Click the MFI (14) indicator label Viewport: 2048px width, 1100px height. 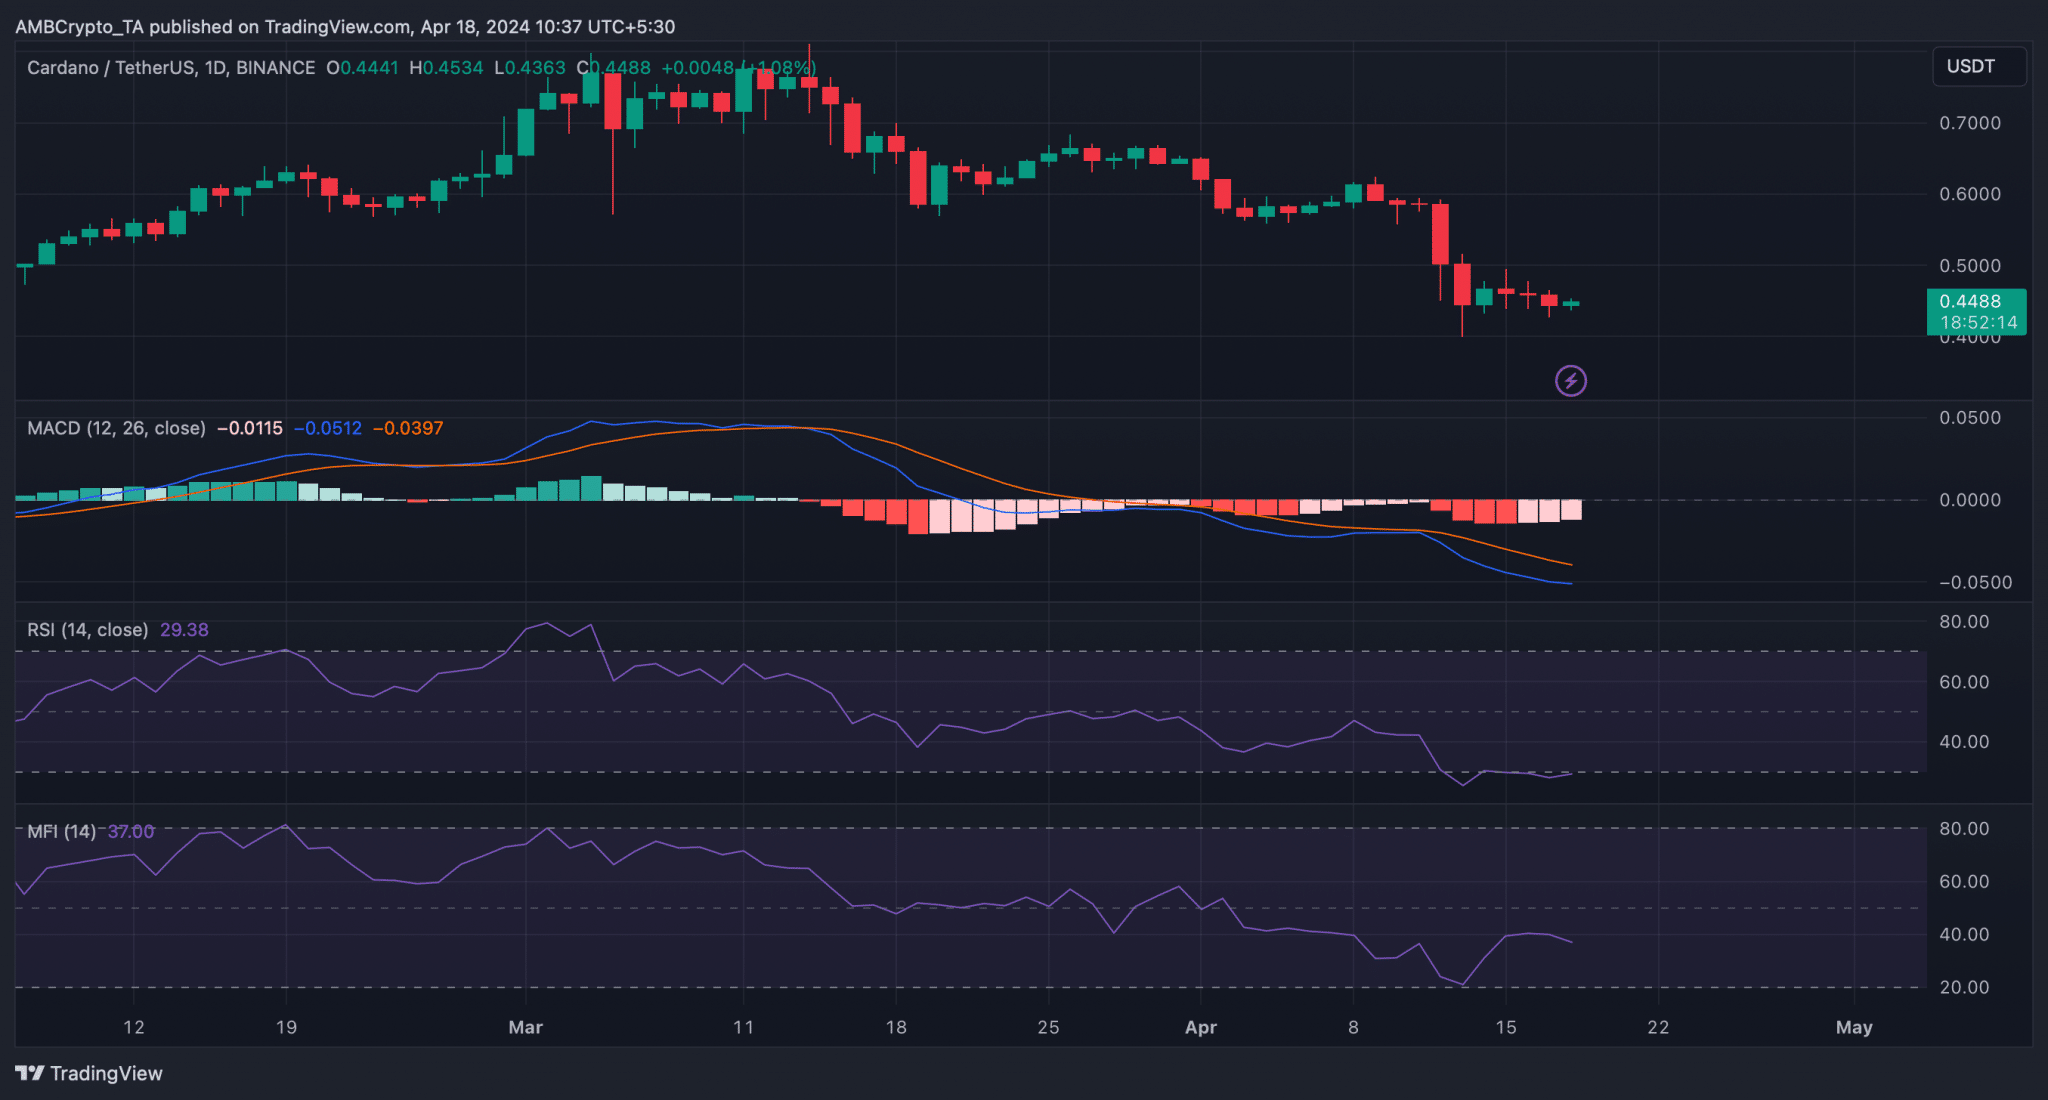[62, 832]
